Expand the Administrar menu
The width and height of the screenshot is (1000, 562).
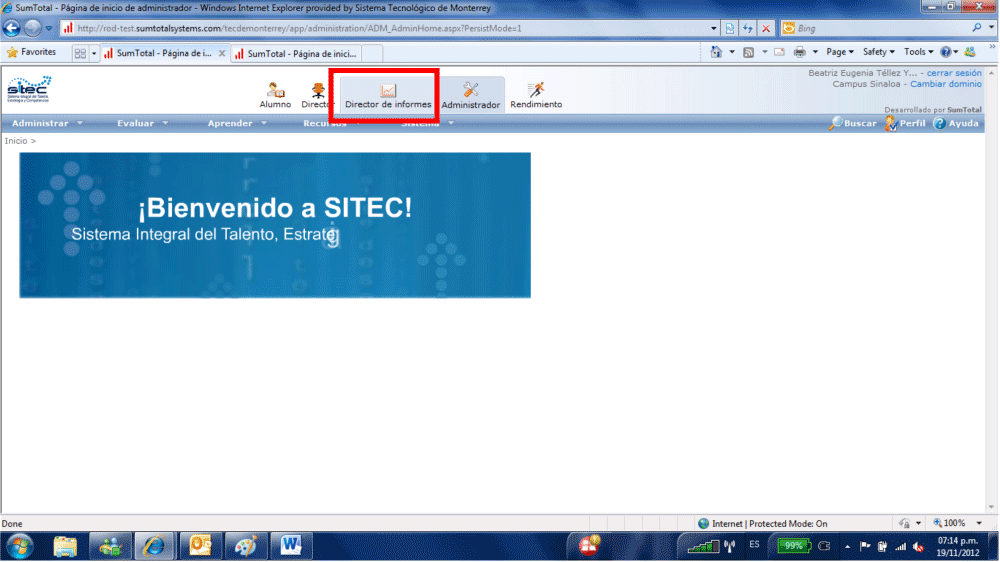[x=47, y=123]
